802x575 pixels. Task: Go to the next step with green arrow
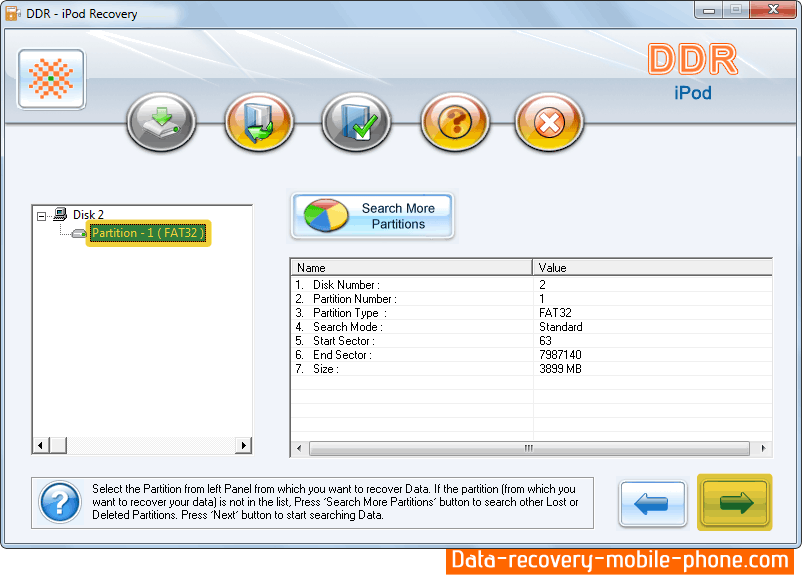coord(735,501)
